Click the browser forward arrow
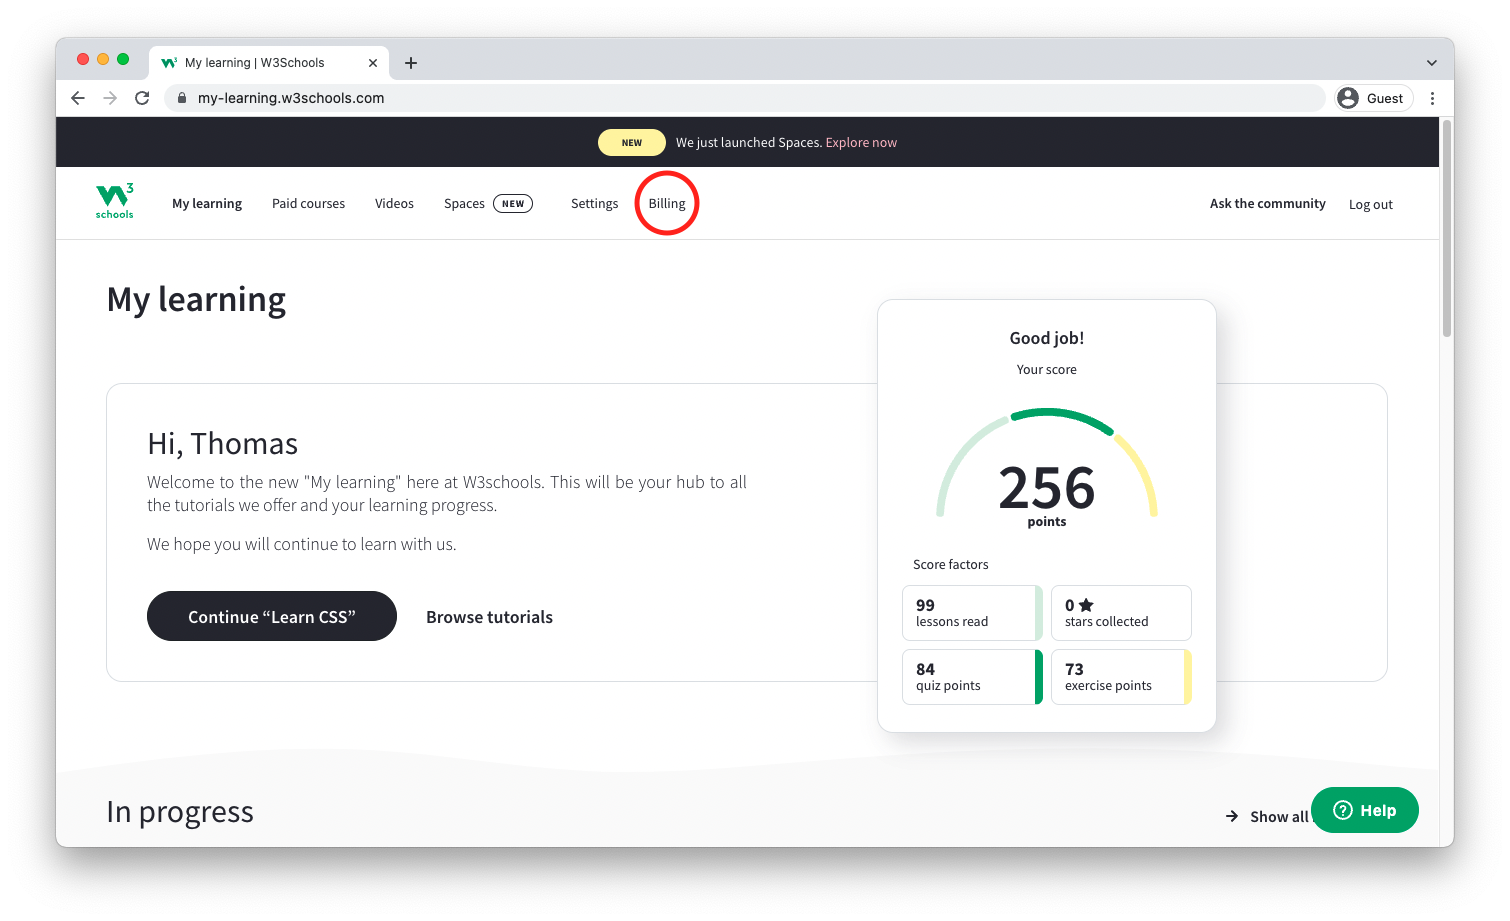The height and width of the screenshot is (921, 1510). click(x=110, y=98)
